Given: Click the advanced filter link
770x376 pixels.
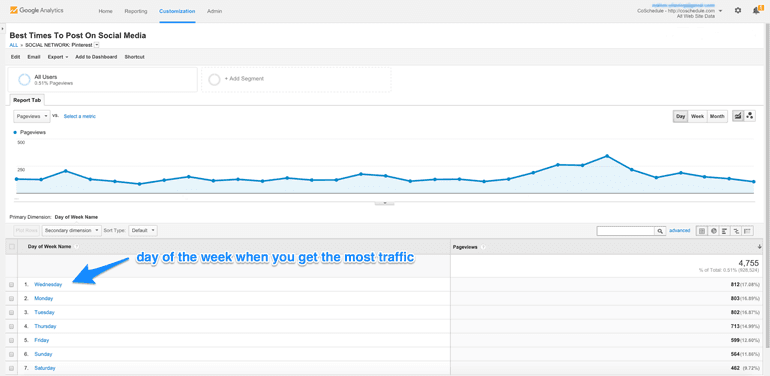Looking at the screenshot, I should pos(680,231).
